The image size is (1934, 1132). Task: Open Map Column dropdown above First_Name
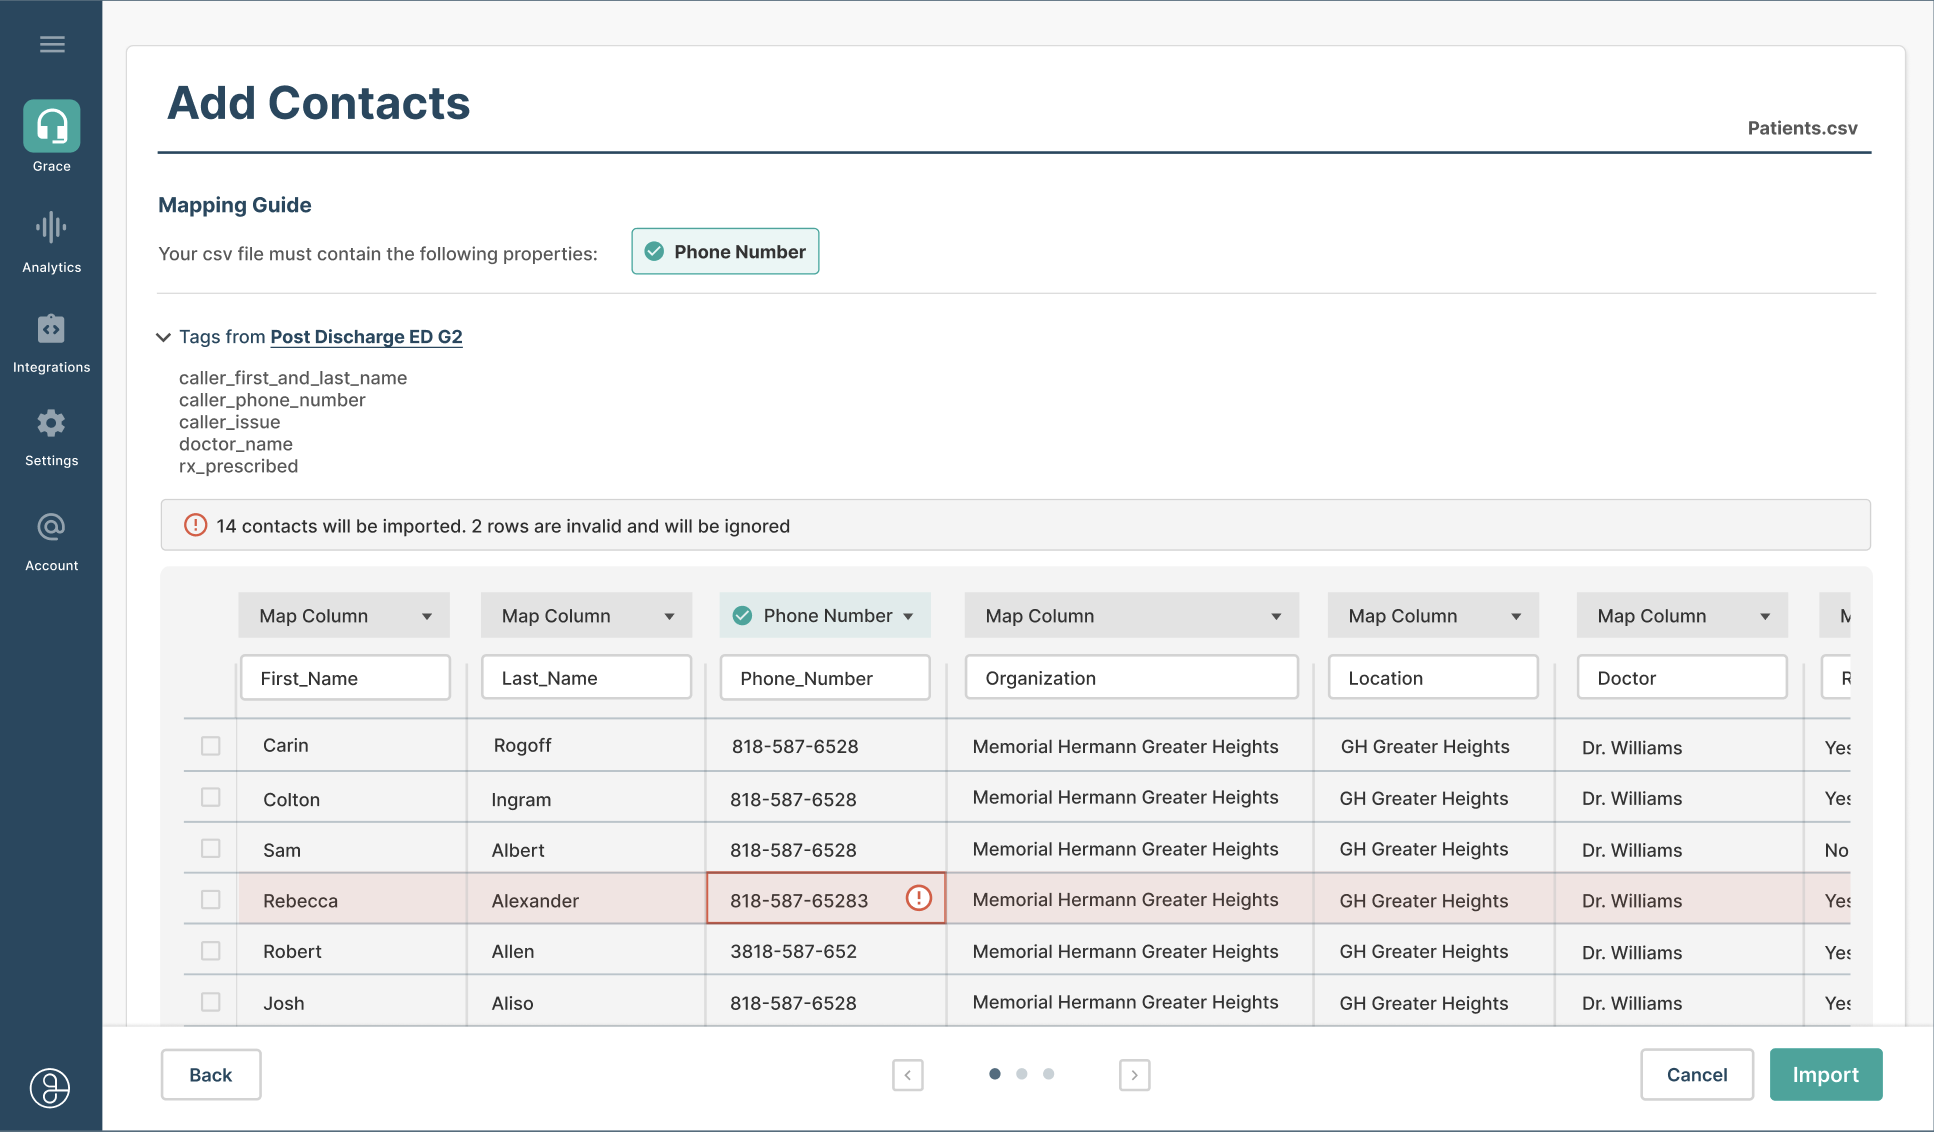(x=344, y=616)
